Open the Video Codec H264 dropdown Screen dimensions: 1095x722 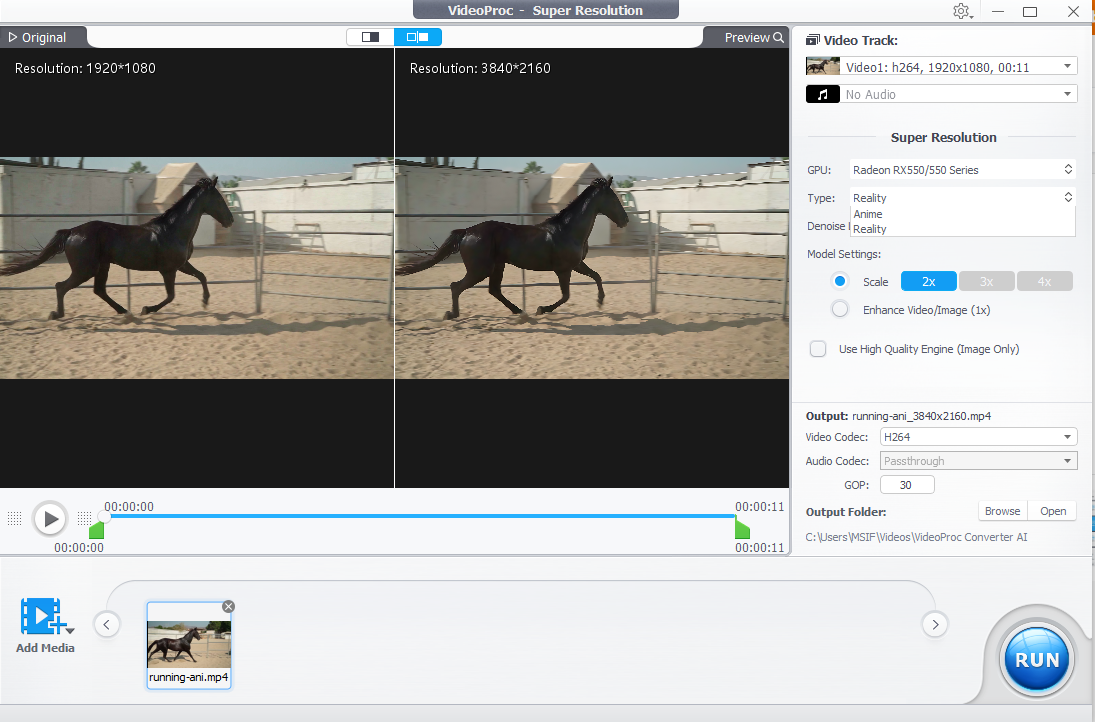(x=977, y=437)
